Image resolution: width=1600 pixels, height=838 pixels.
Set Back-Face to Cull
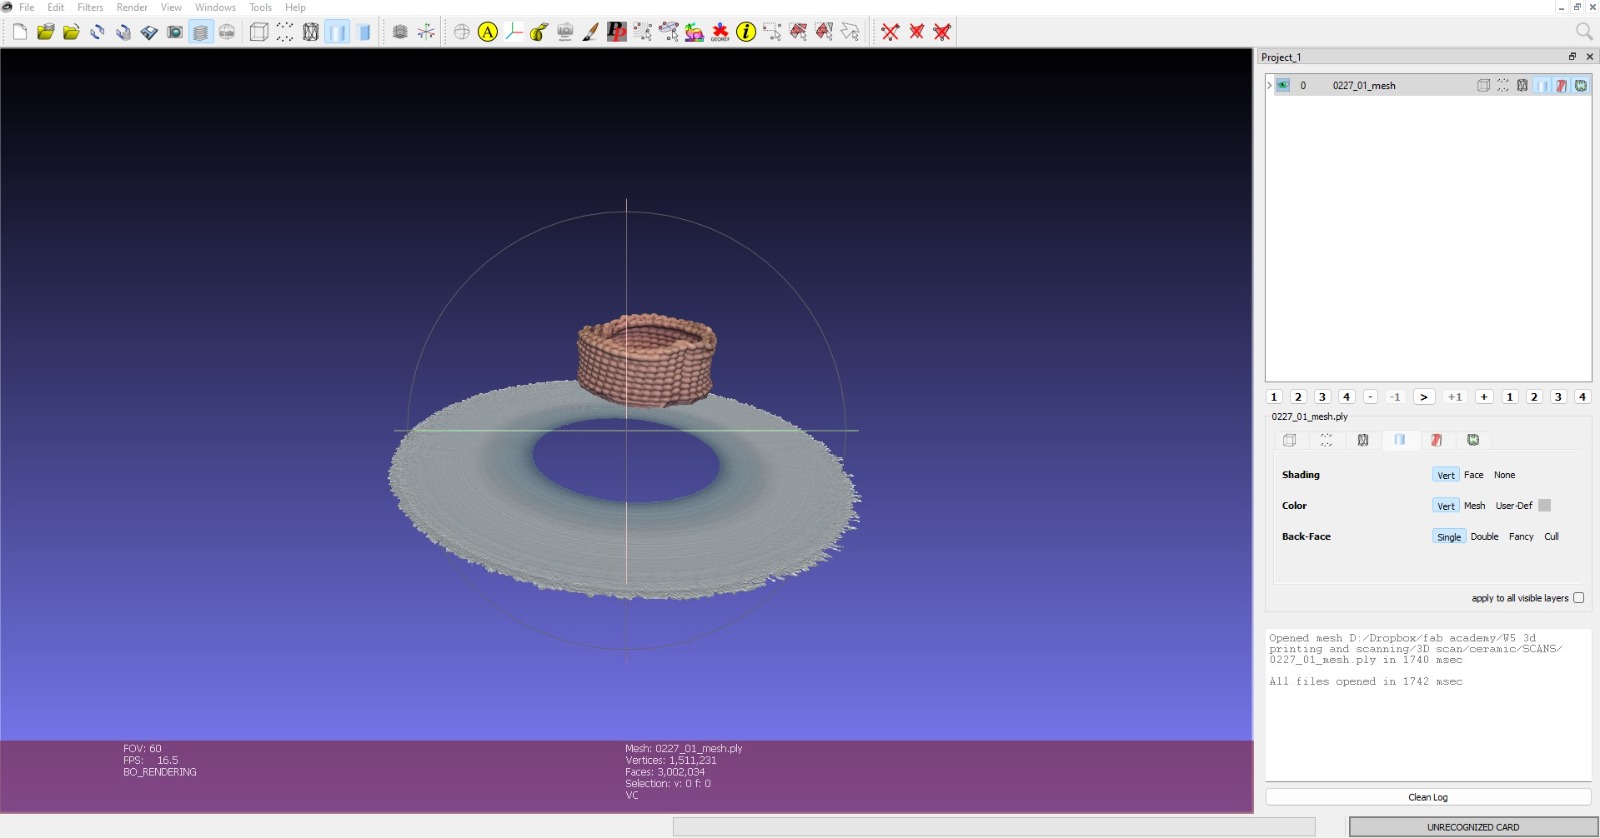[1551, 537]
